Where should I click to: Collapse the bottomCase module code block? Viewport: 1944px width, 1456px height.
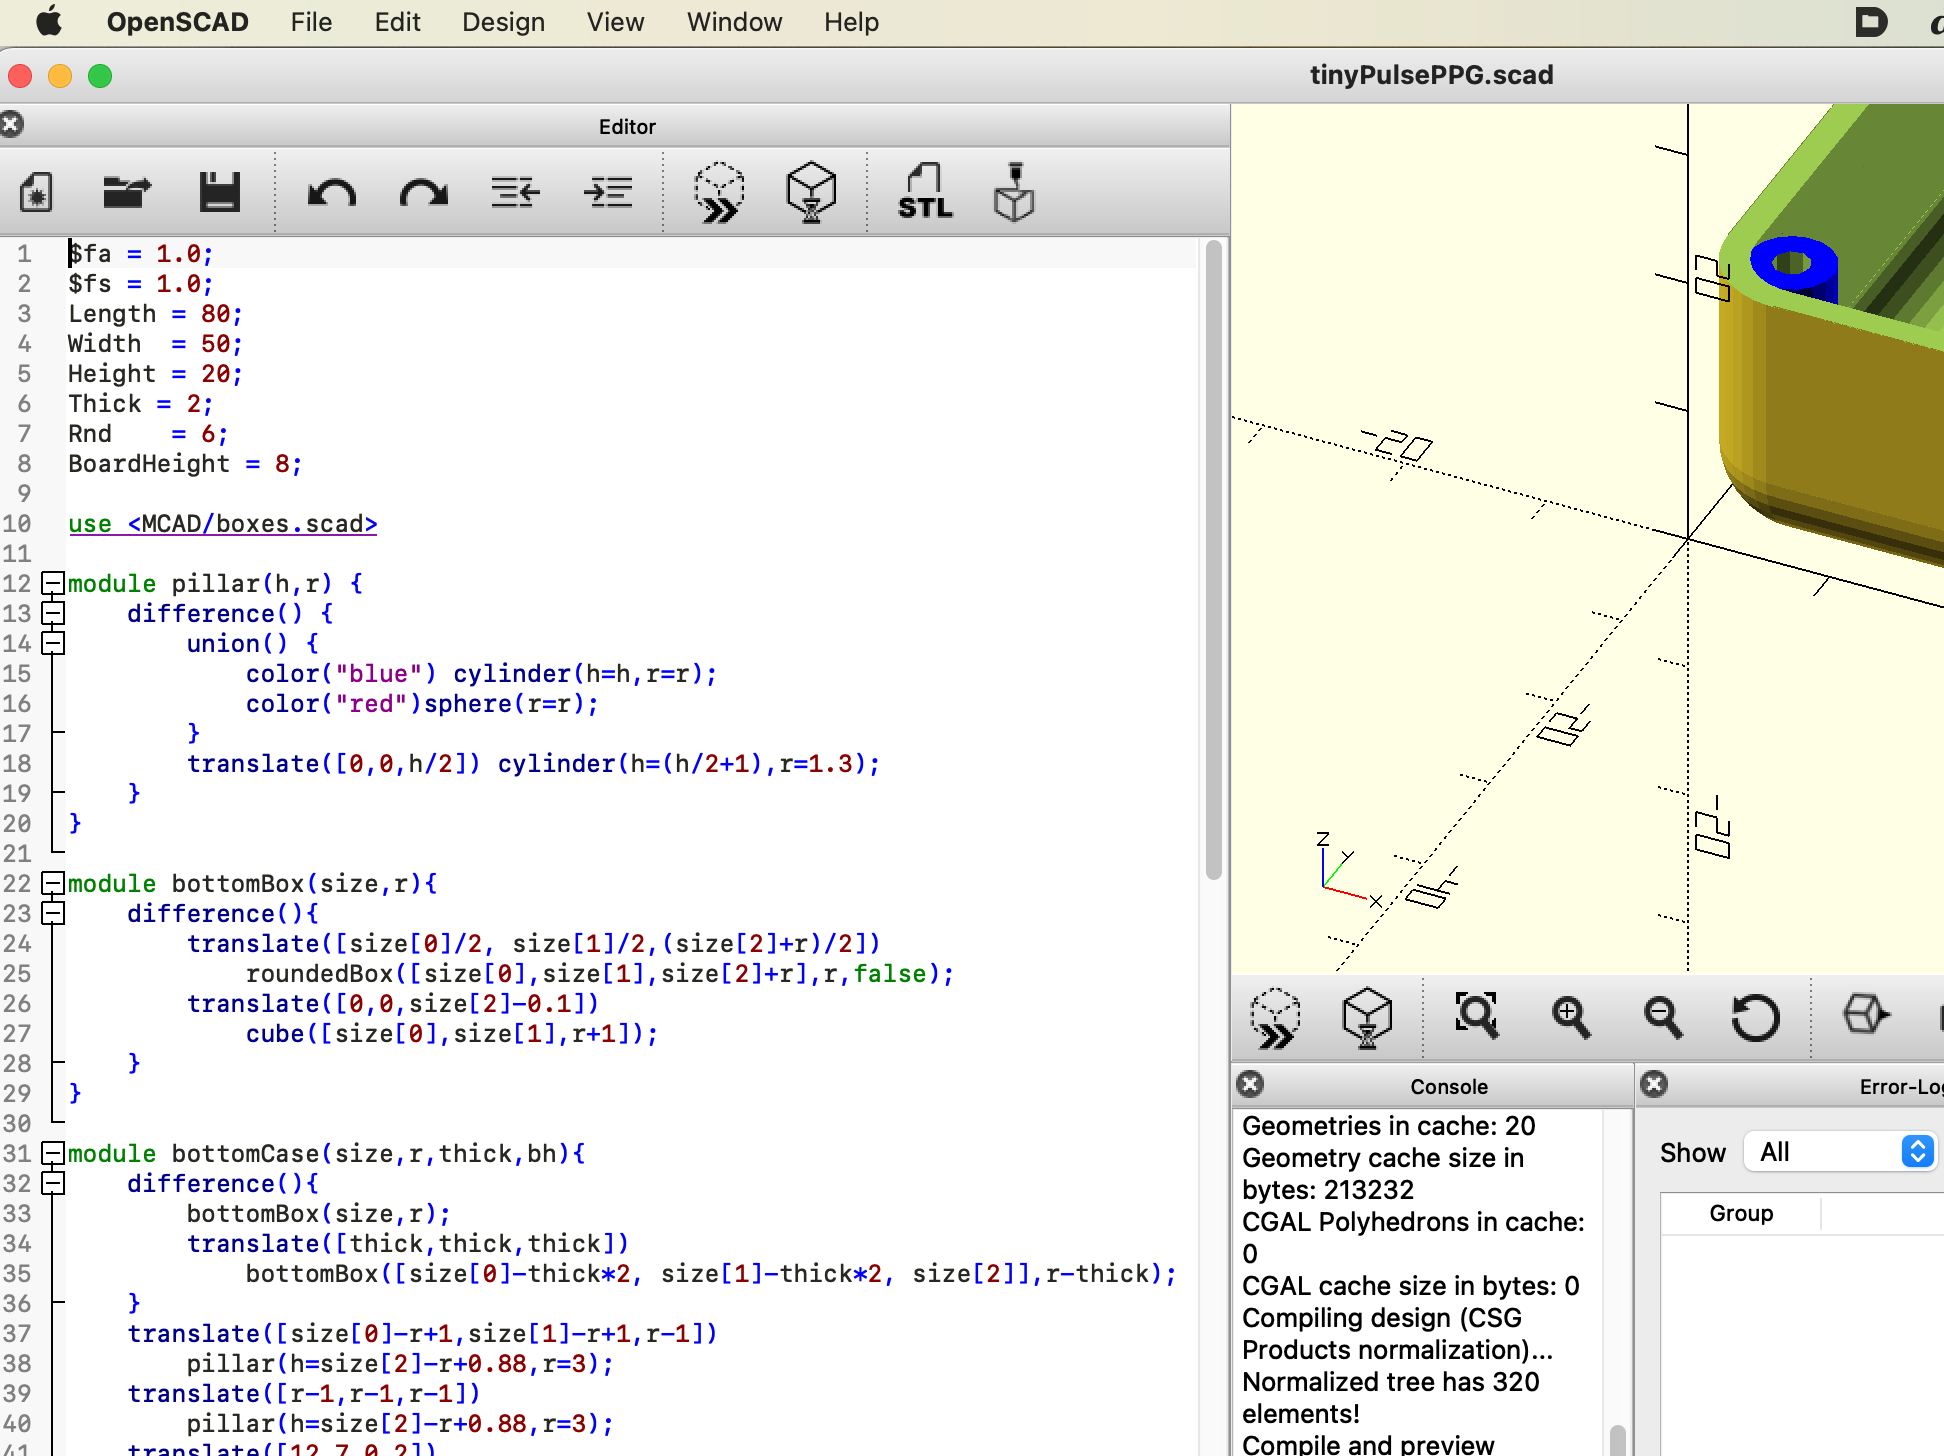[53, 1153]
